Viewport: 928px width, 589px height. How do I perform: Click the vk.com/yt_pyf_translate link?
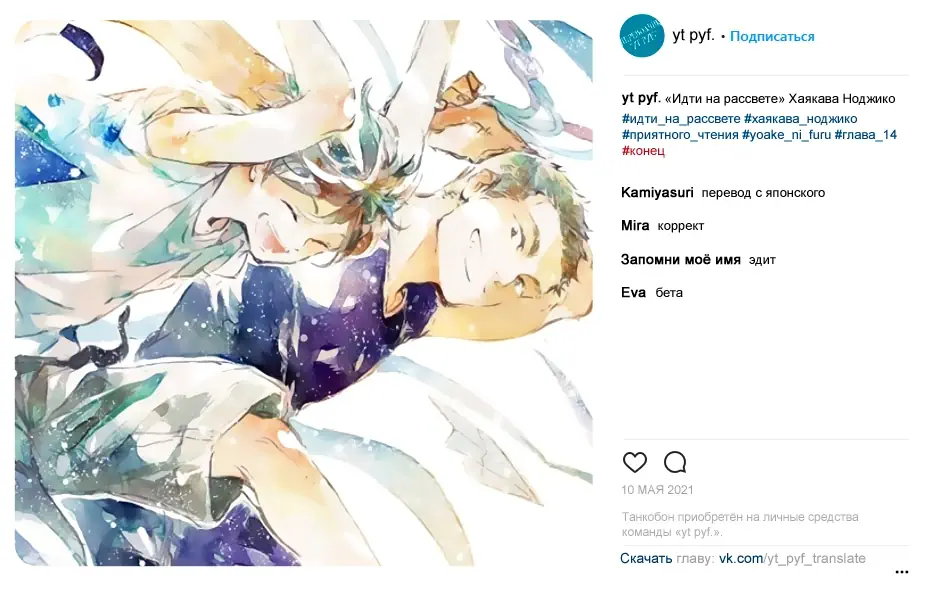(x=792, y=558)
